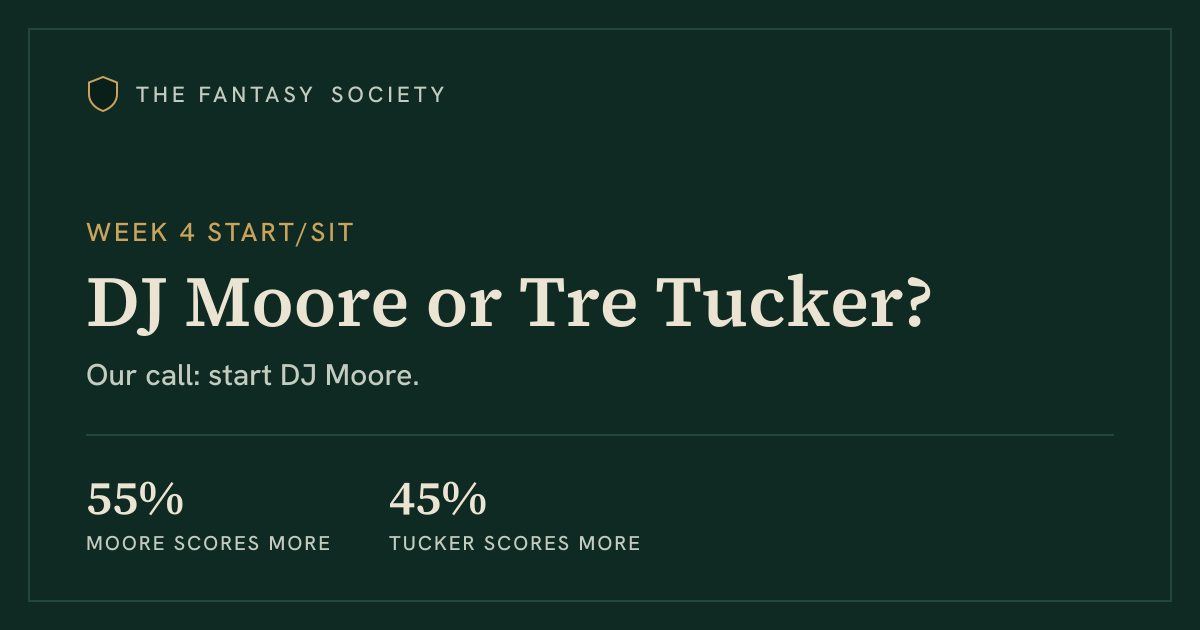
Task: Click the word Moore in the headline
Action: tap(299, 302)
